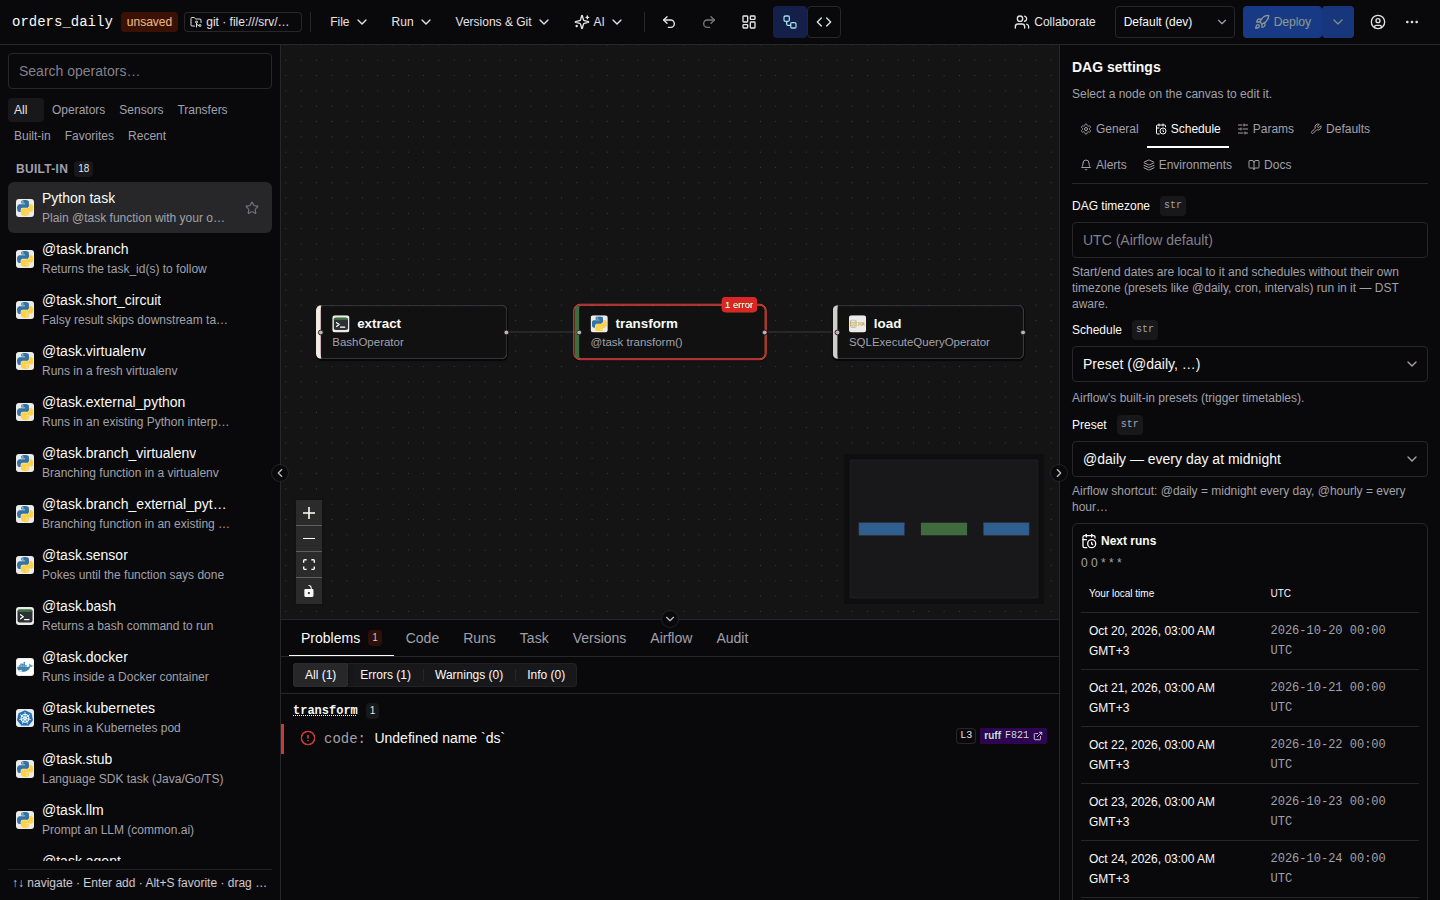This screenshot has height=900, width=1440.
Task: Open the Versions & Git menu
Action: point(502,22)
